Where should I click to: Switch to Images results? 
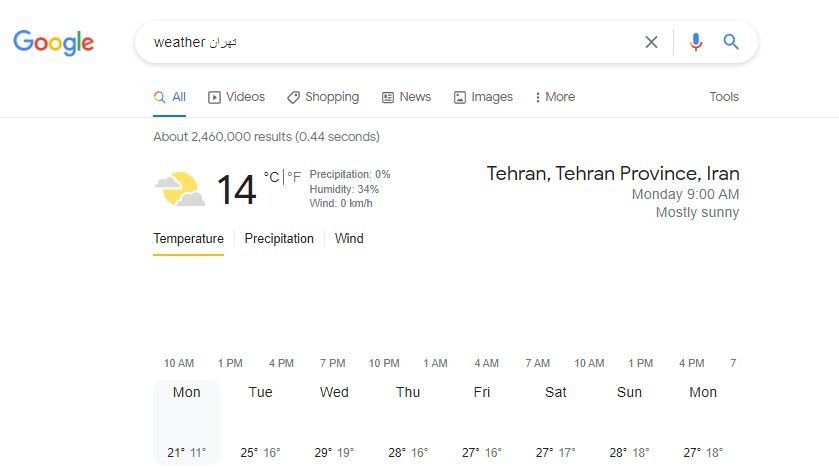tap(483, 97)
